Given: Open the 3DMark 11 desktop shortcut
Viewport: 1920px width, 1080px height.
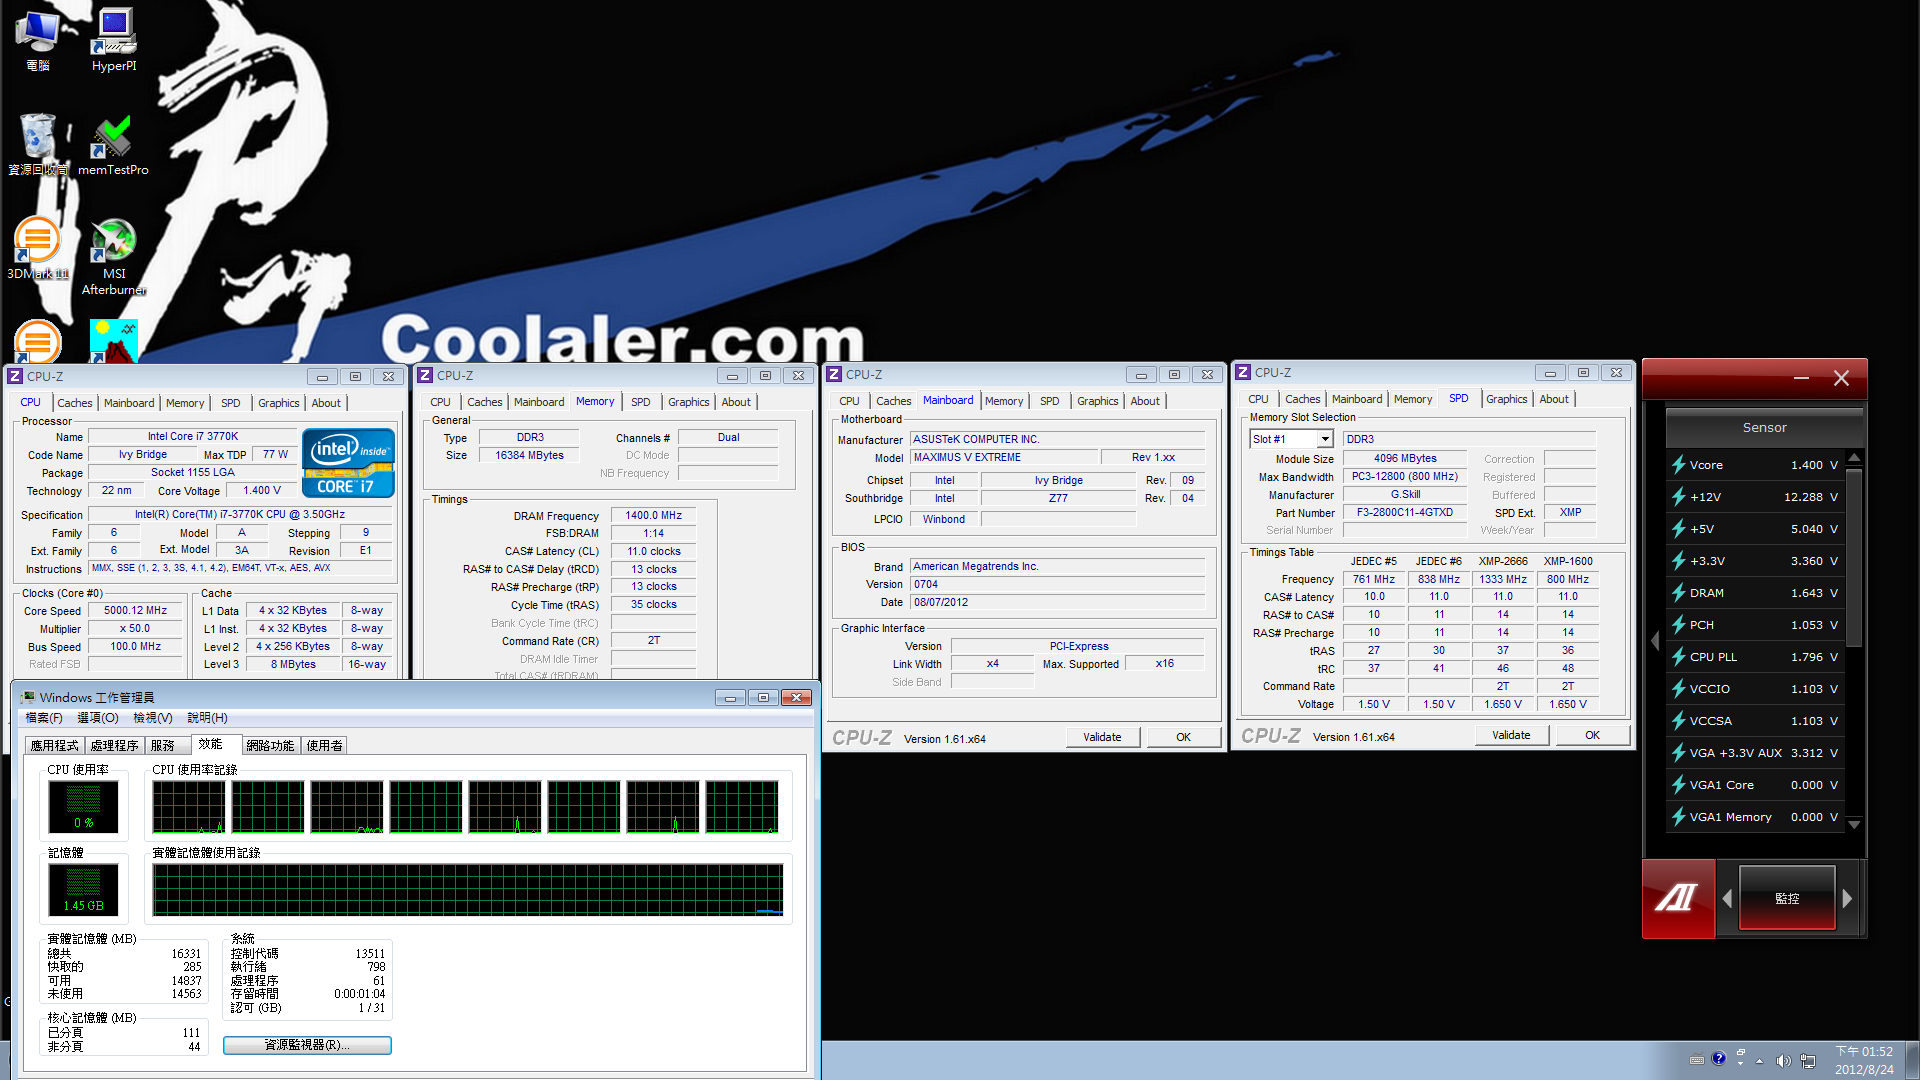Looking at the screenshot, I should pyautogui.click(x=38, y=249).
